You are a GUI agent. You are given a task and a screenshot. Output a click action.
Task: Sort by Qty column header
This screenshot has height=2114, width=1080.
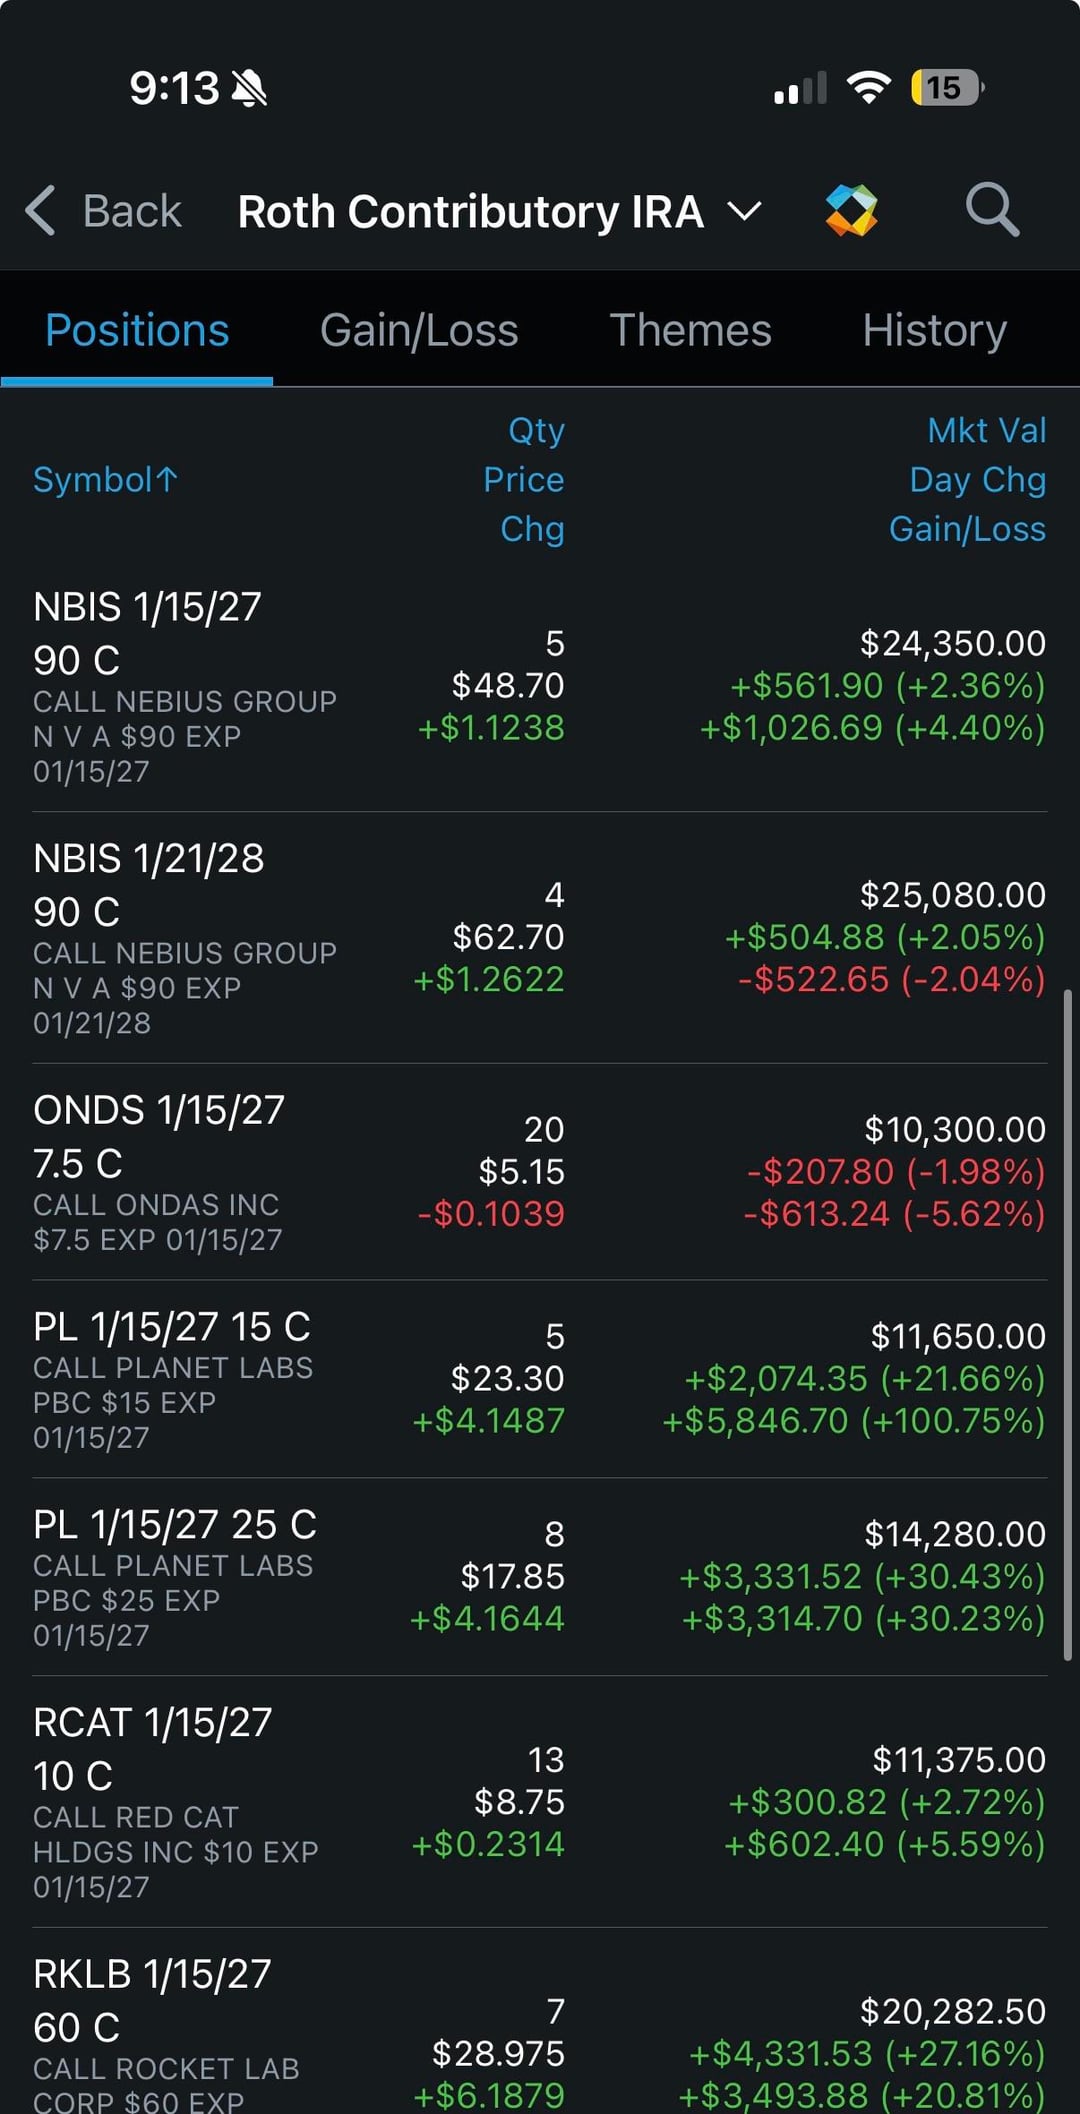[536, 431]
